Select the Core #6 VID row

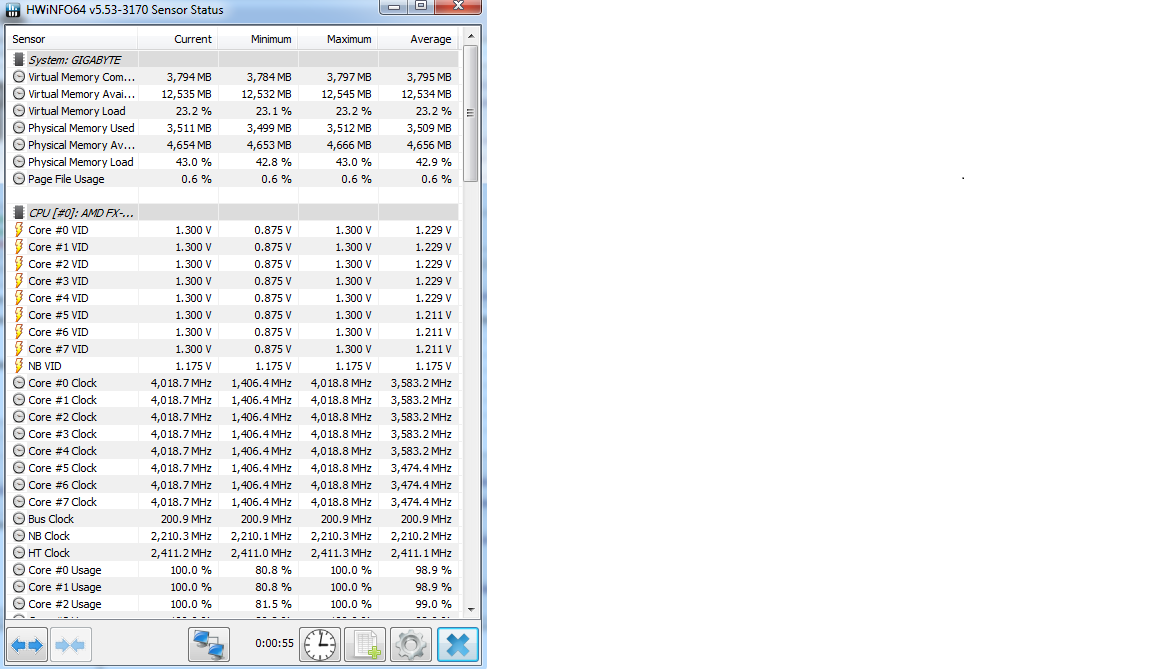(233, 331)
